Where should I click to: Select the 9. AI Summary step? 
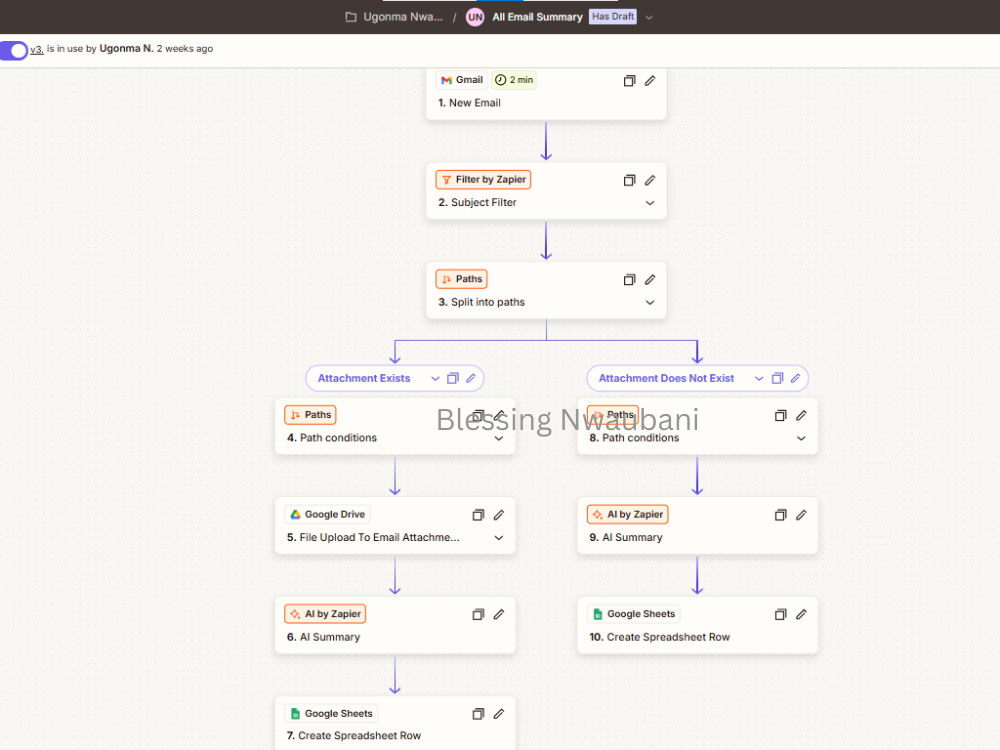tap(697, 526)
